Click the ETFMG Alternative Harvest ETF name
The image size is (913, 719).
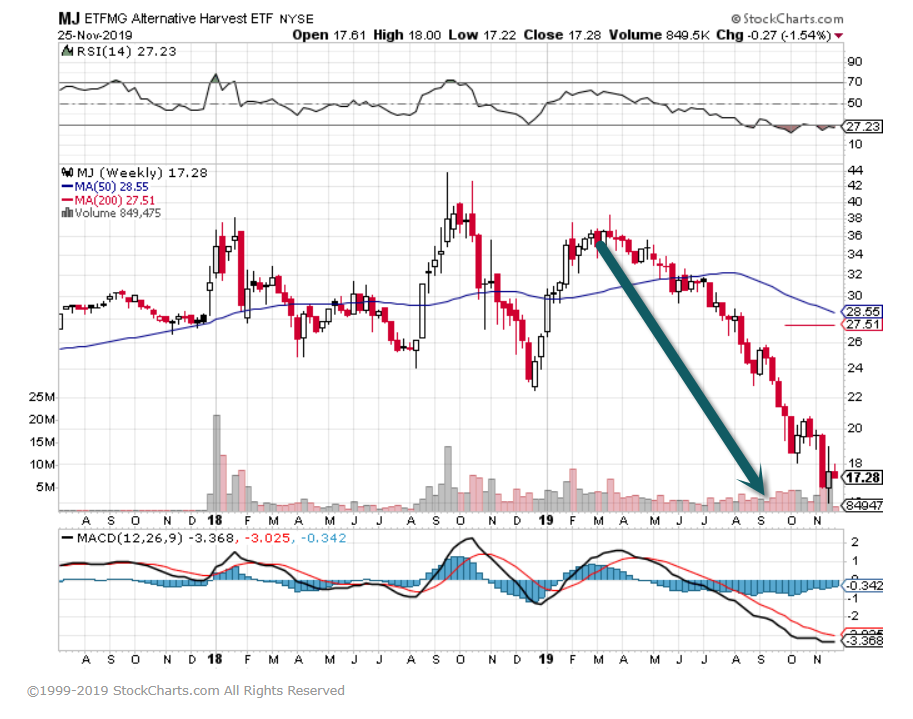pyautogui.click(x=179, y=19)
